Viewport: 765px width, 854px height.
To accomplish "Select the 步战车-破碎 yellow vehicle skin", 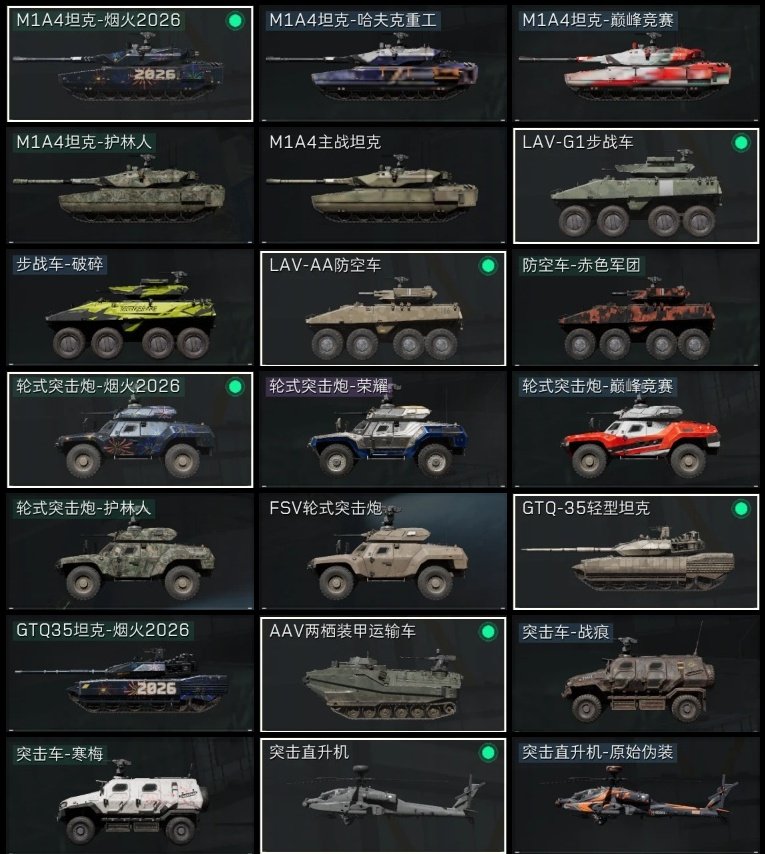I will click(x=130, y=308).
